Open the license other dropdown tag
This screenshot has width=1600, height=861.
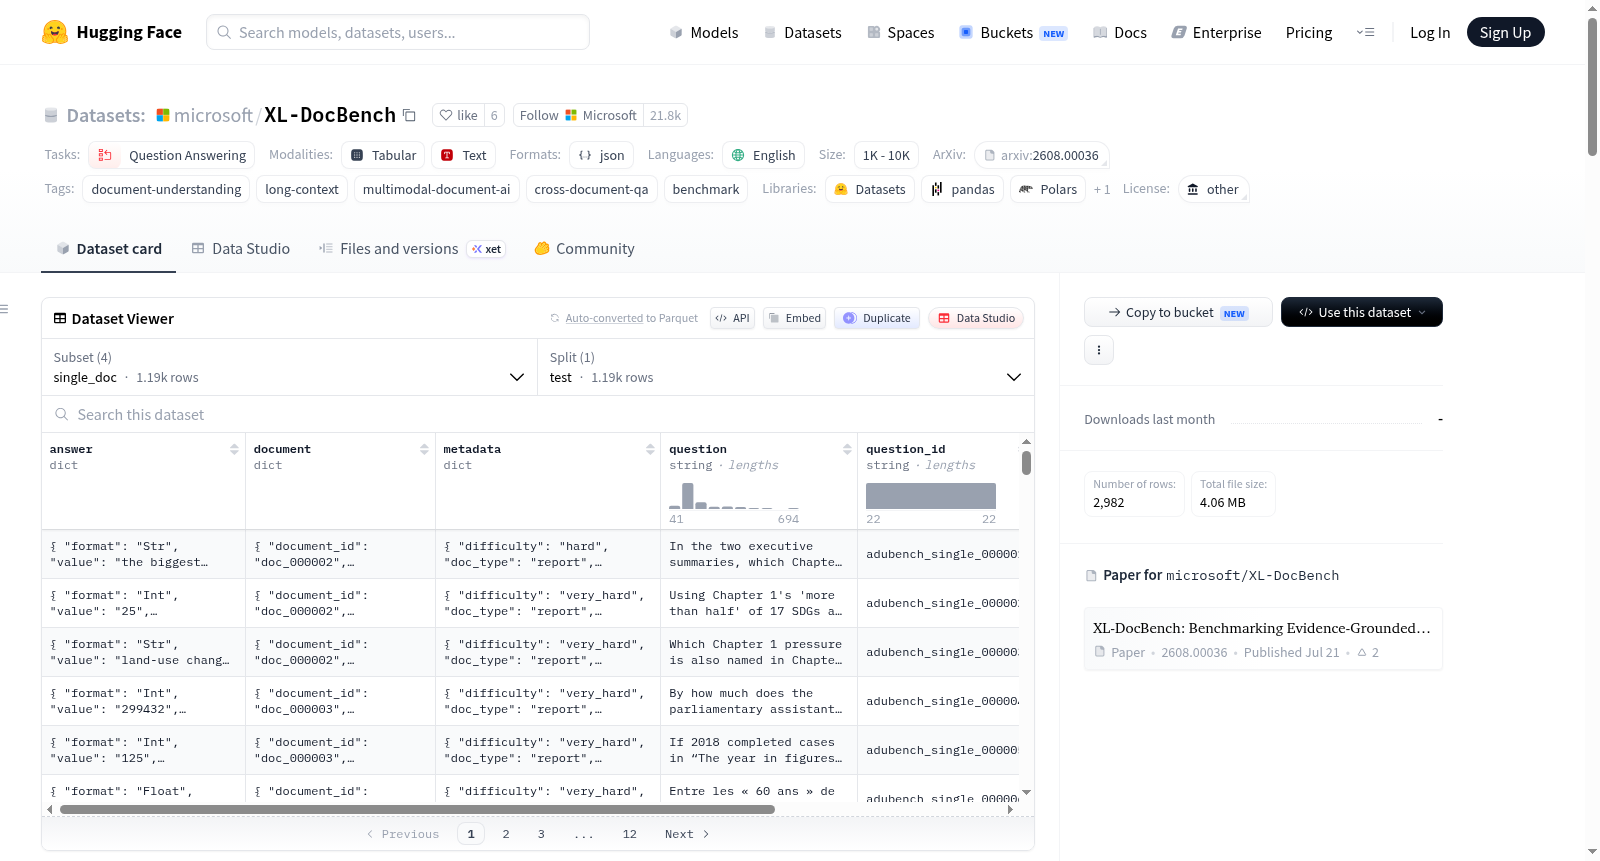(1214, 189)
